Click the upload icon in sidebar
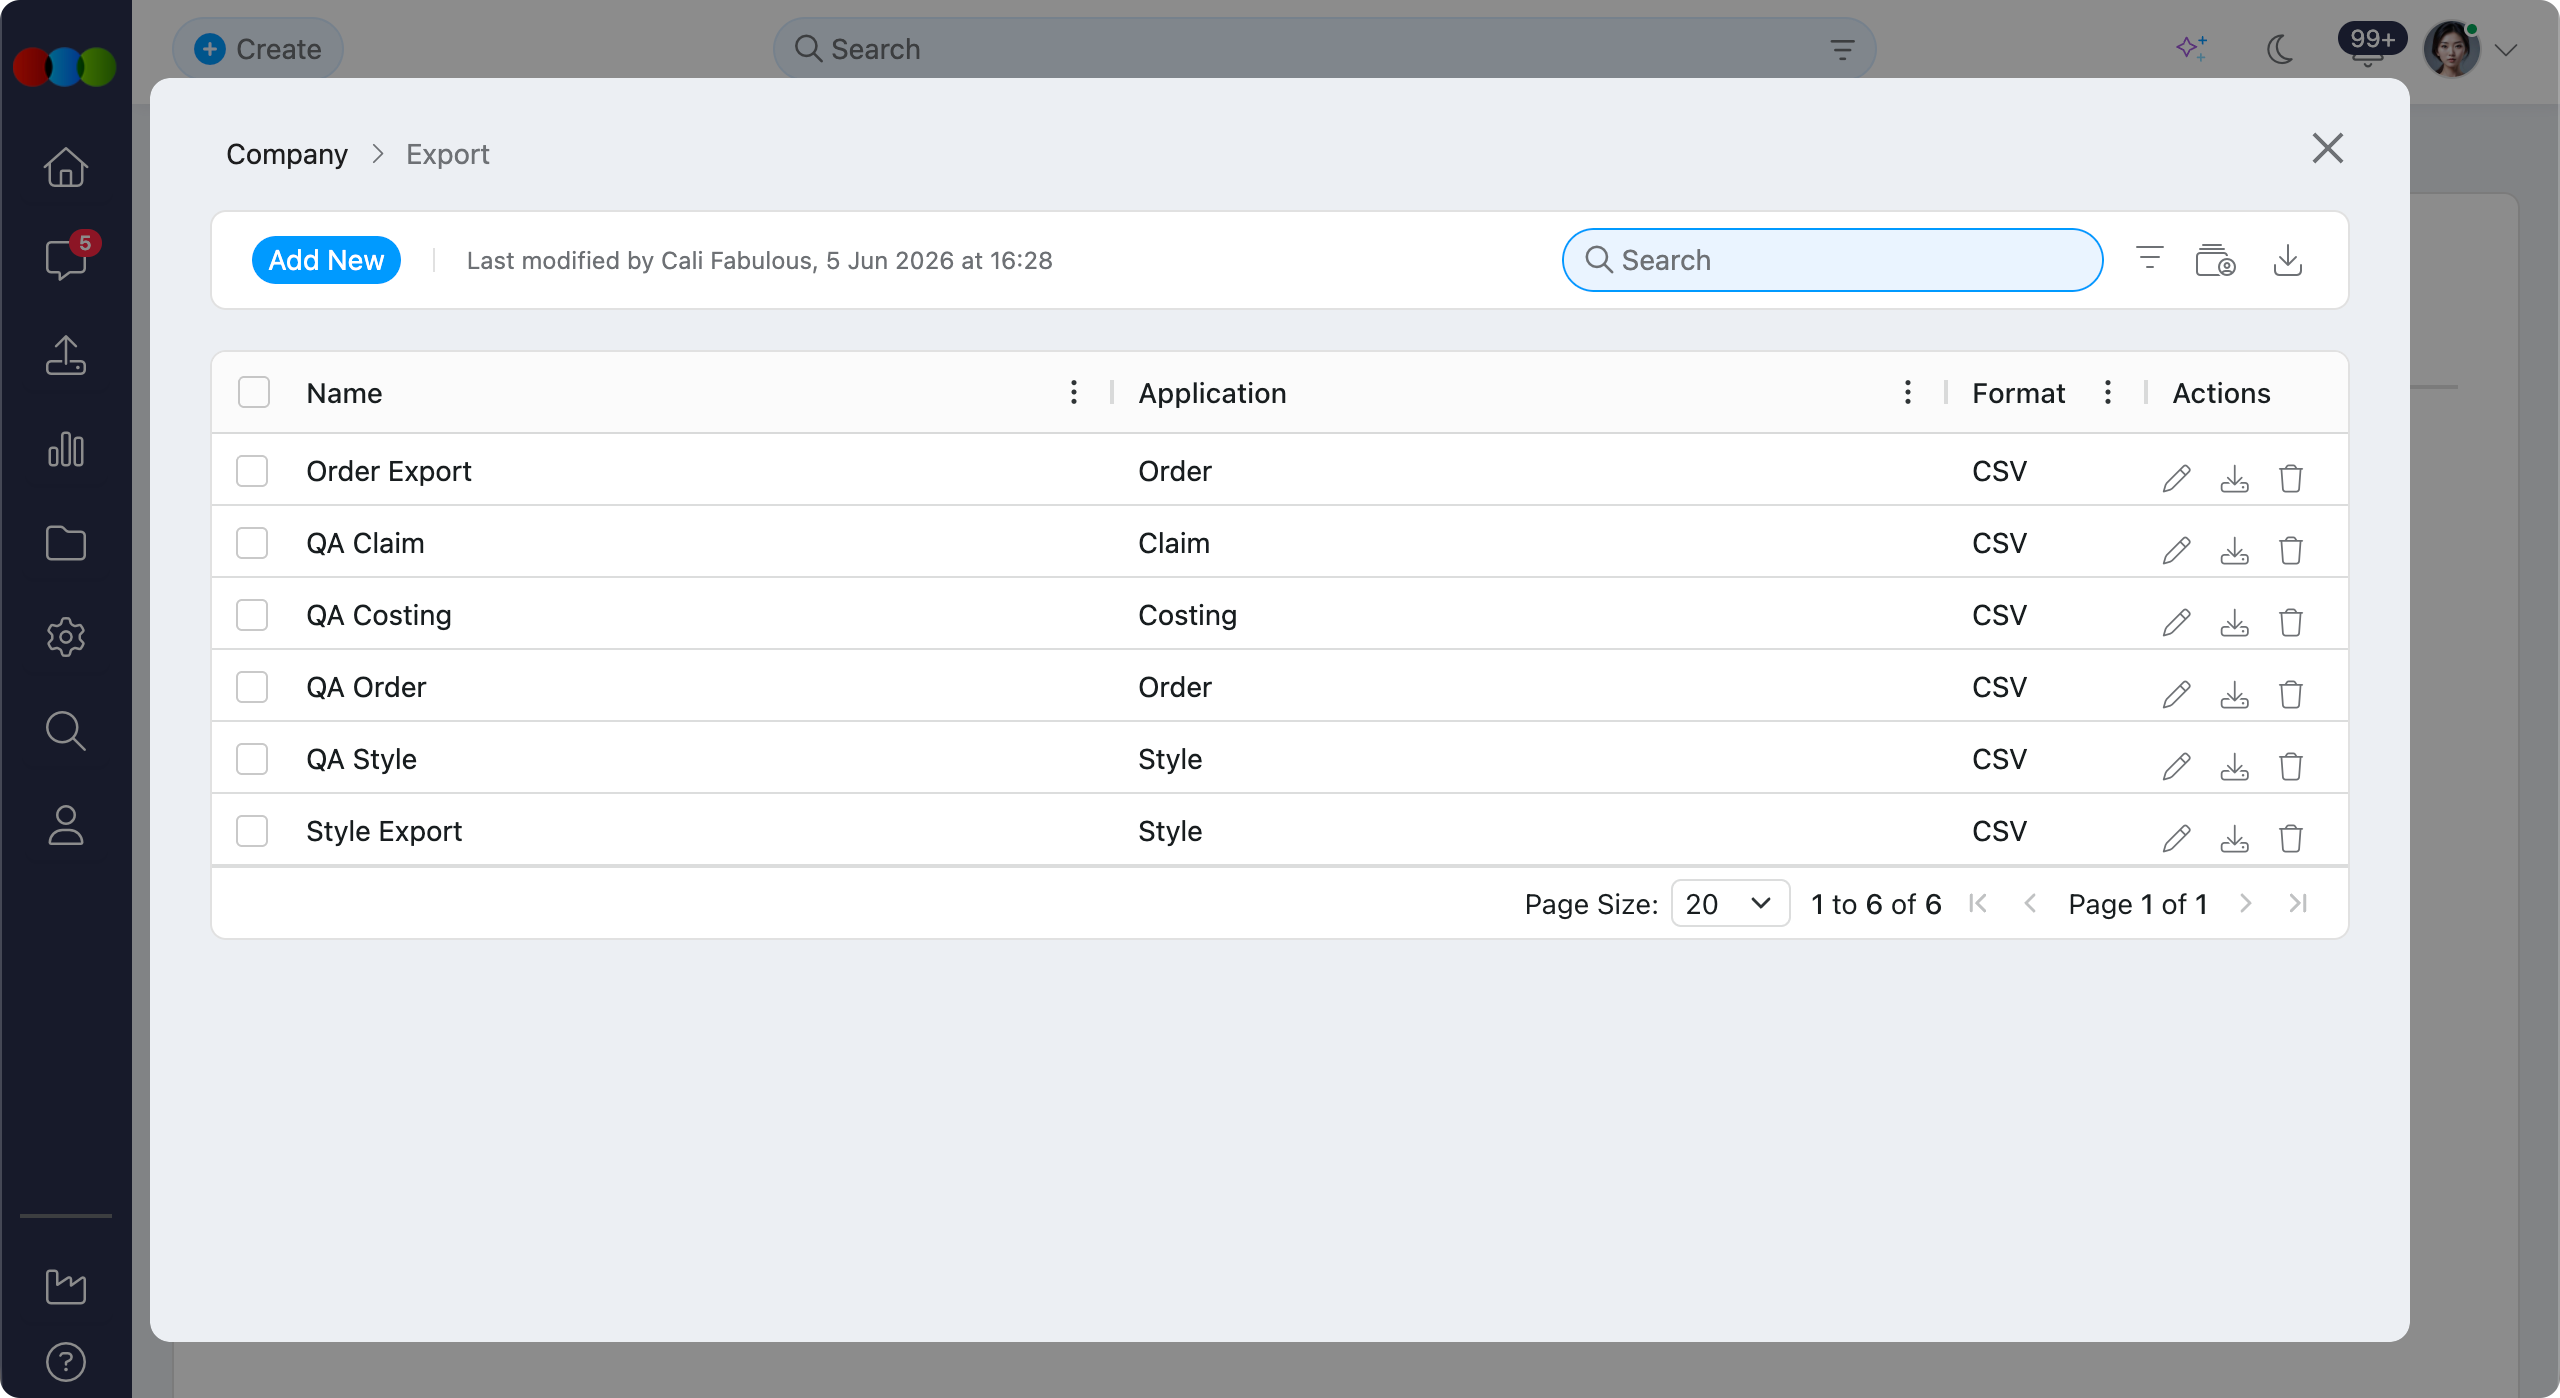 click(x=66, y=355)
